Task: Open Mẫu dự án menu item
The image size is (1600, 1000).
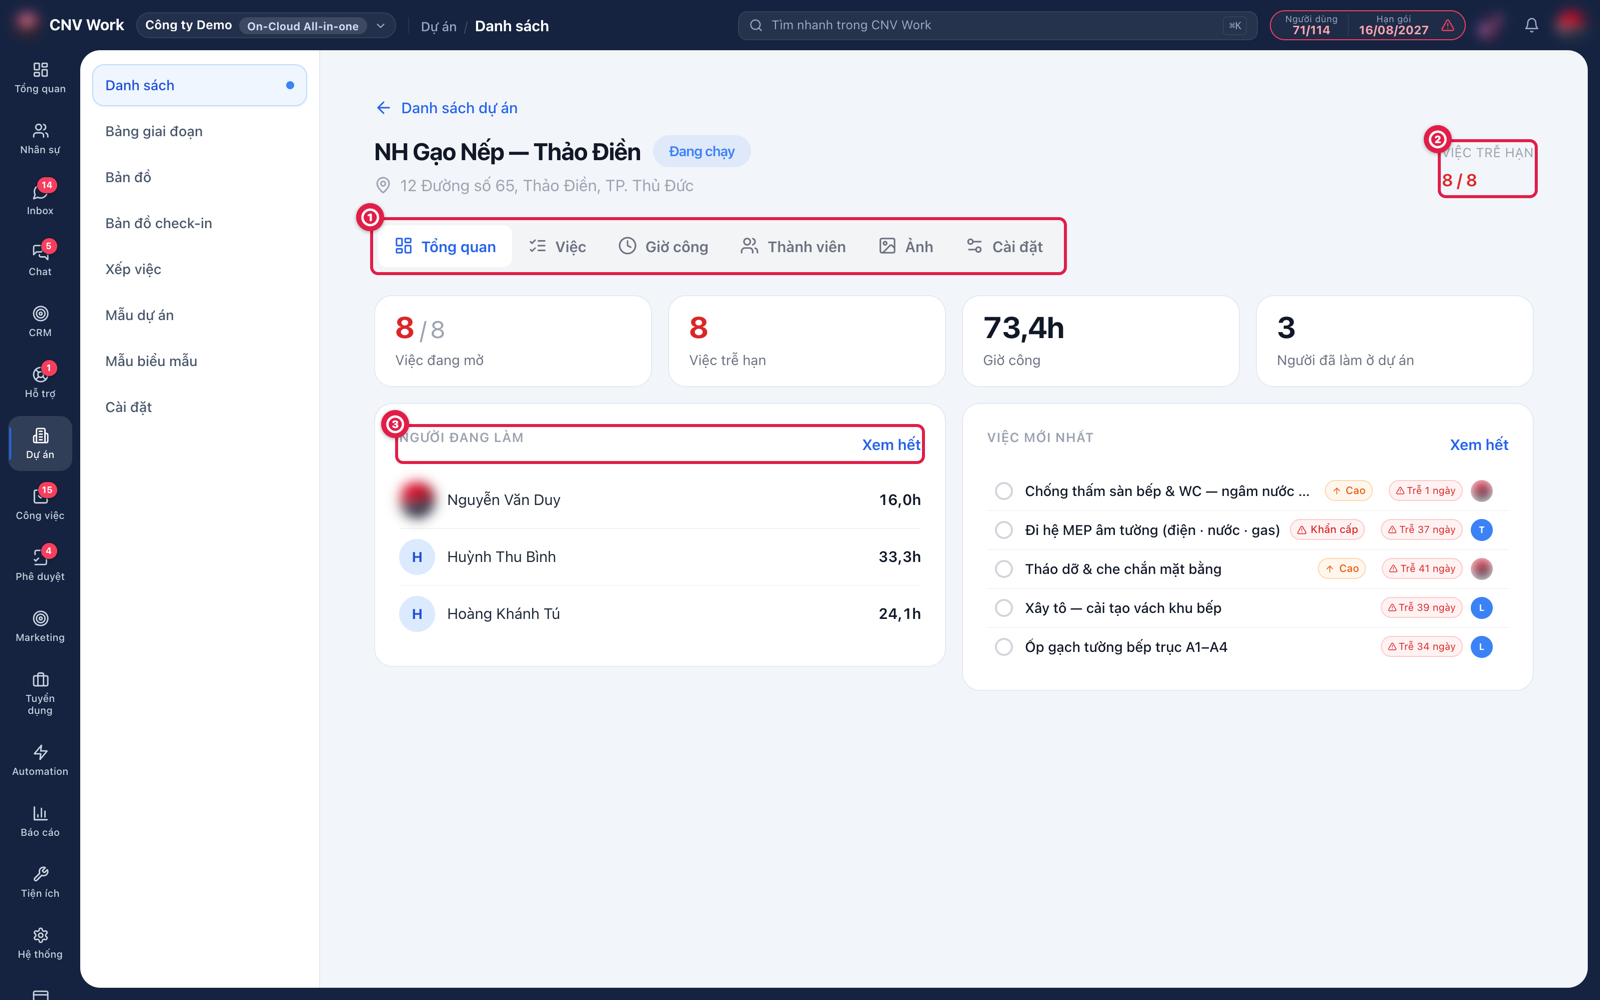Action: [199, 315]
